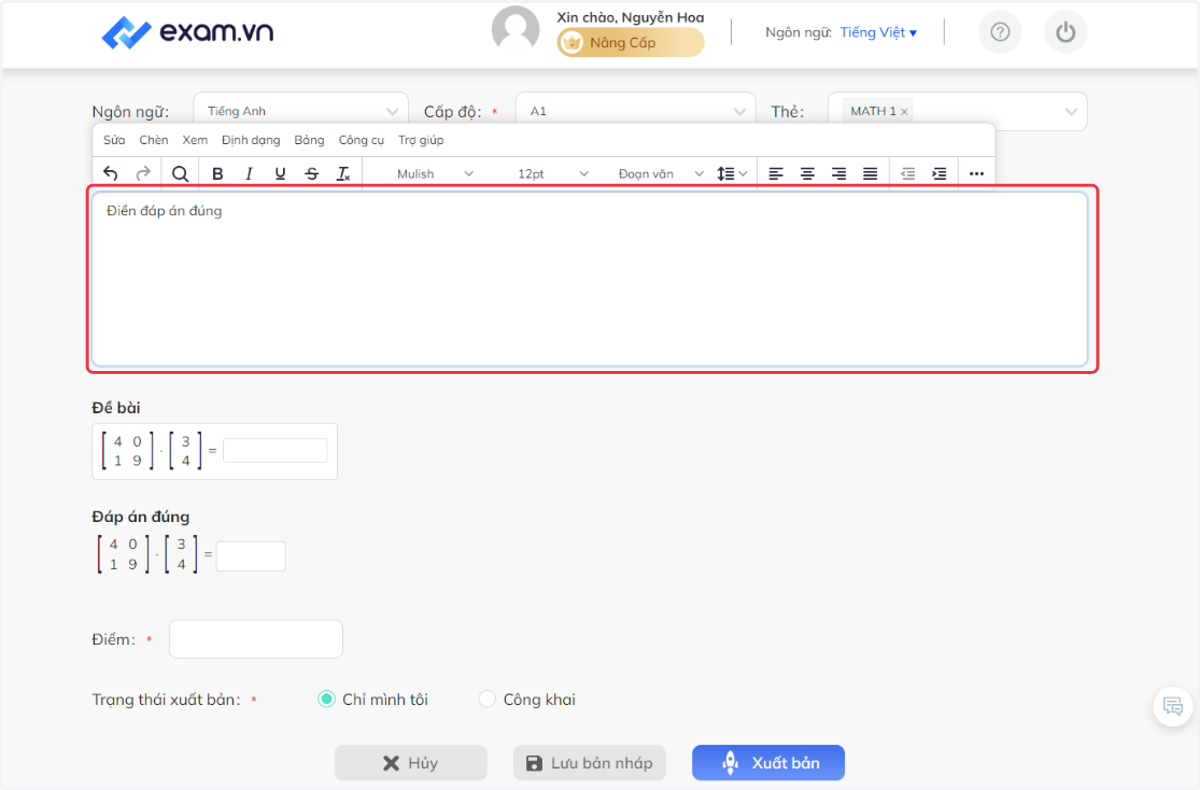This screenshot has height=790, width=1200.
Task: Open the Định dạng menu
Action: click(251, 140)
